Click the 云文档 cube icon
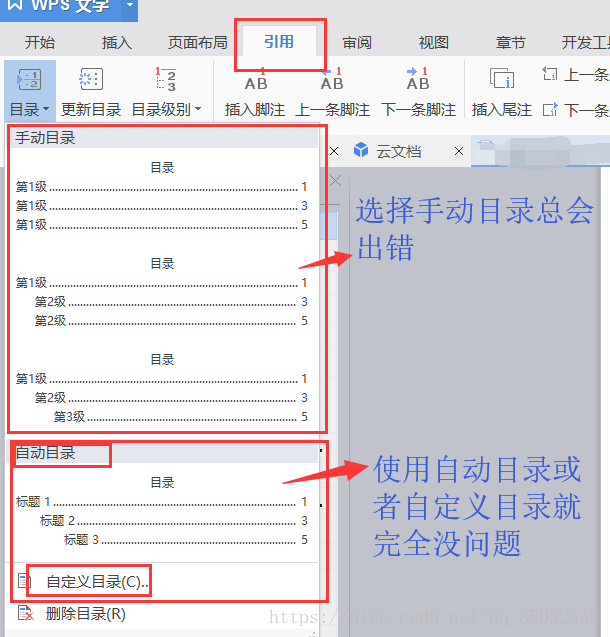 pos(361,150)
